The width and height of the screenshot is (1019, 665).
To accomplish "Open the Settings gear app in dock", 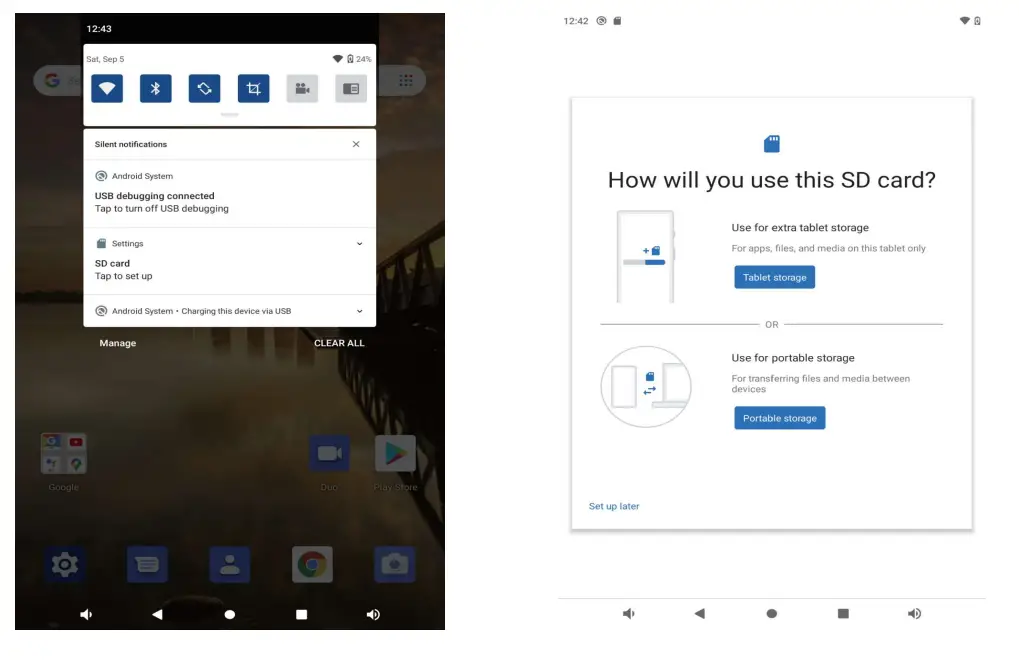I will (x=64, y=564).
